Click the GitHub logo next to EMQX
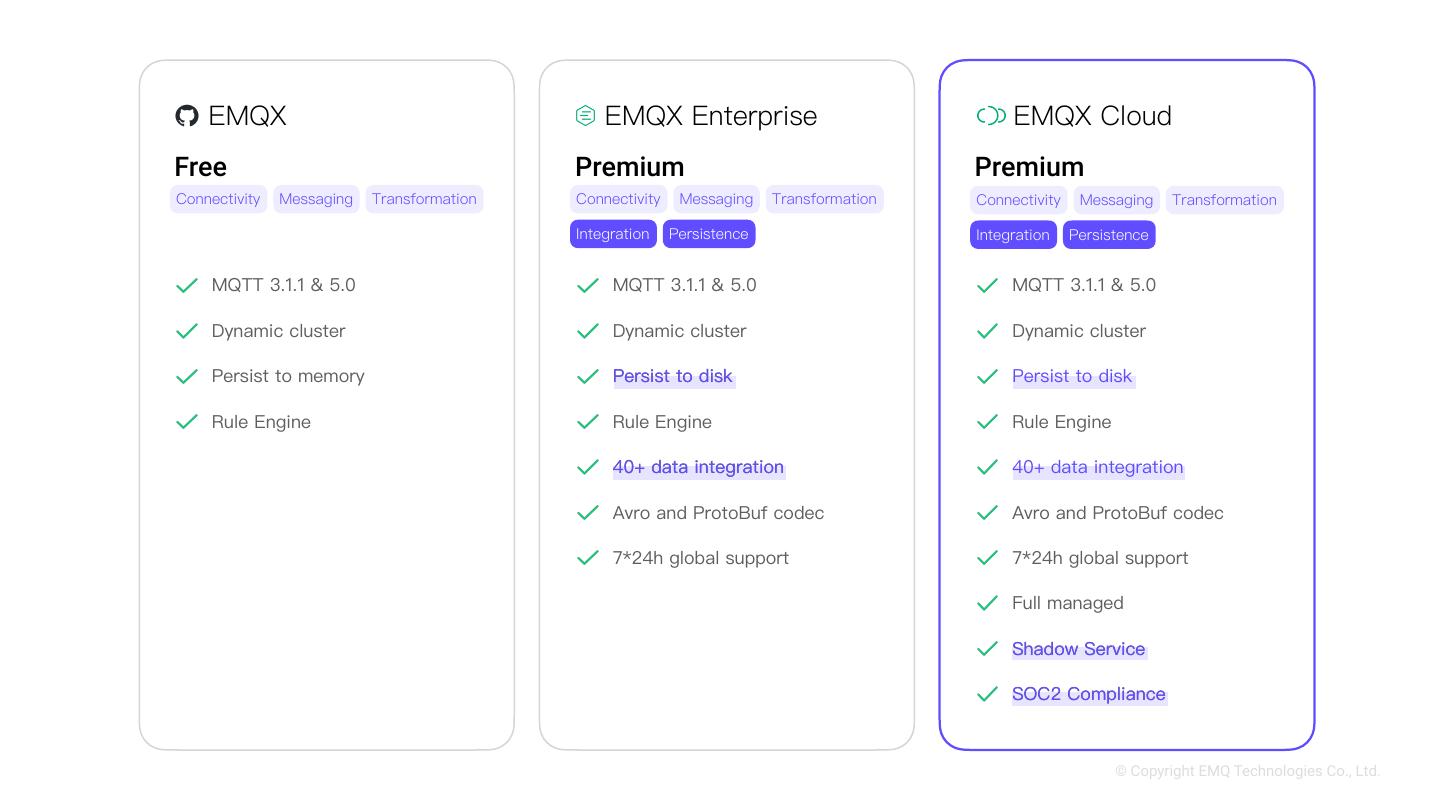Viewport: 1440px width, 810px height. [187, 116]
